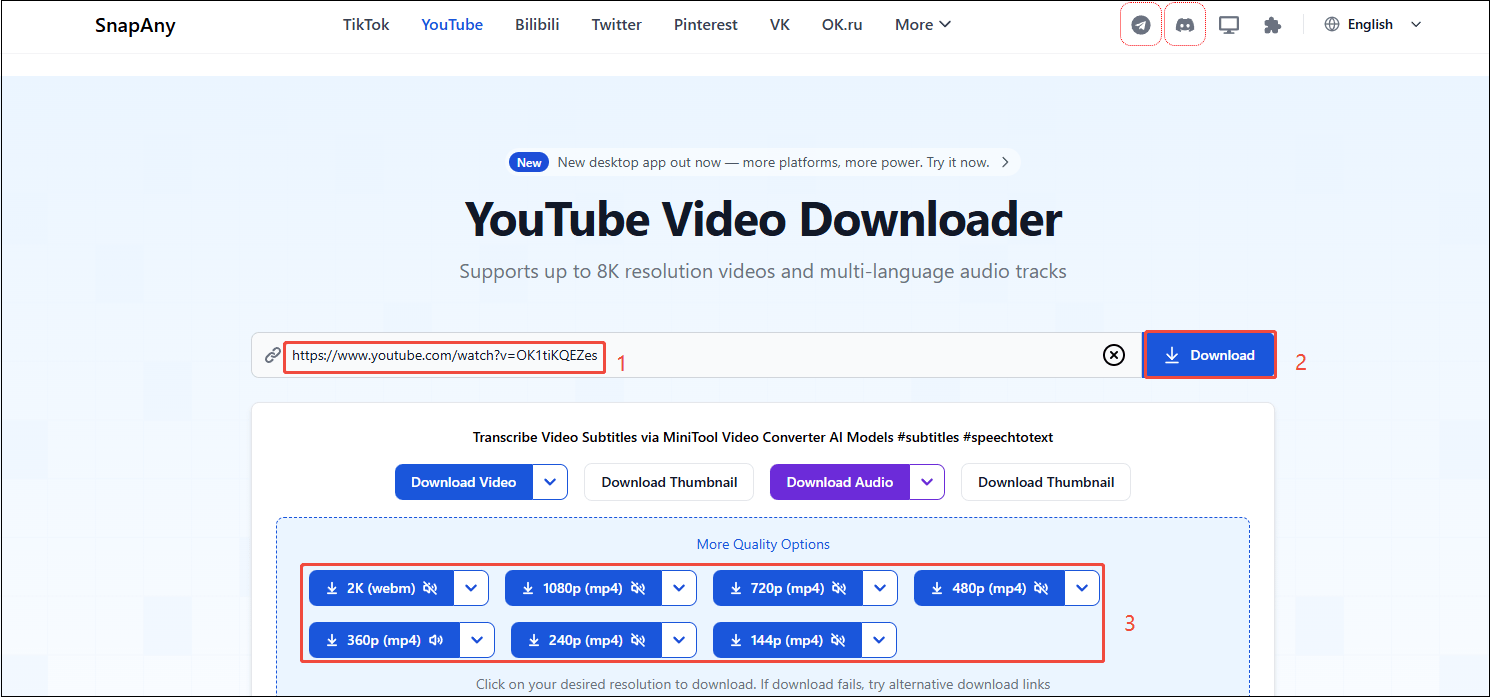Open the Telegram community icon
Viewport: 1490px width, 697px height.
1140,24
